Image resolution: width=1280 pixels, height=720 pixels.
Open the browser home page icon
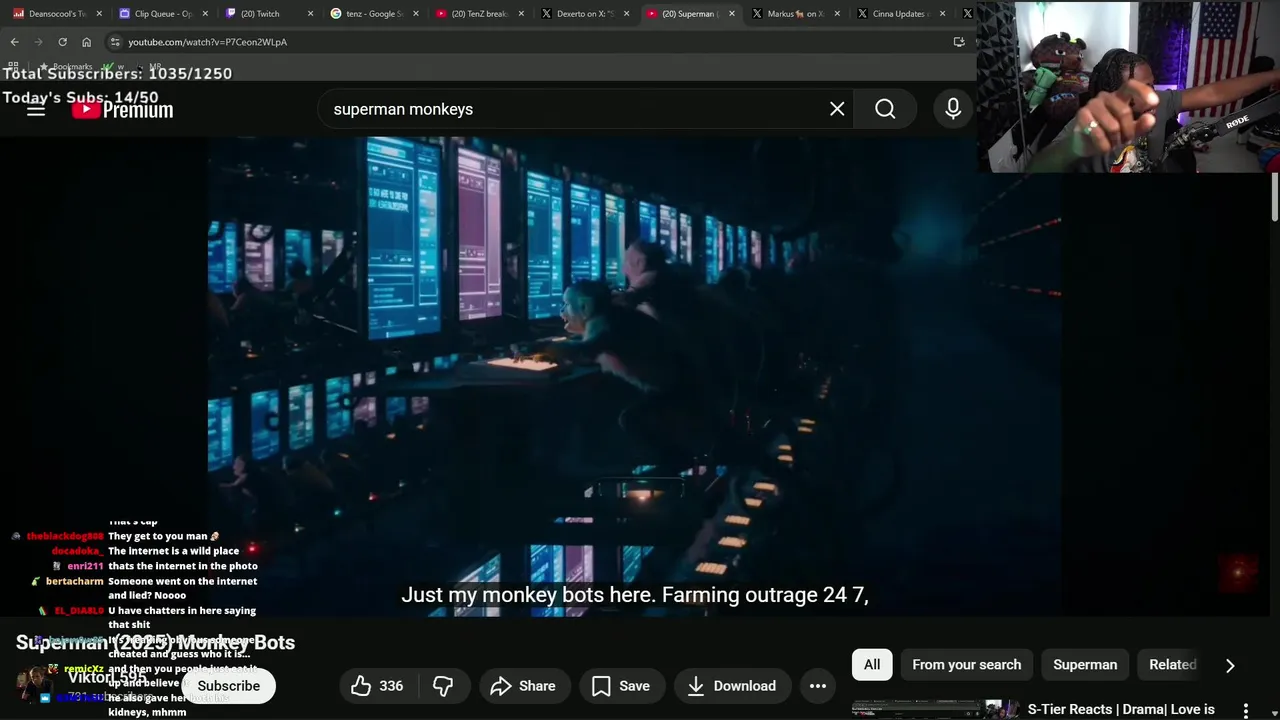coord(86,42)
